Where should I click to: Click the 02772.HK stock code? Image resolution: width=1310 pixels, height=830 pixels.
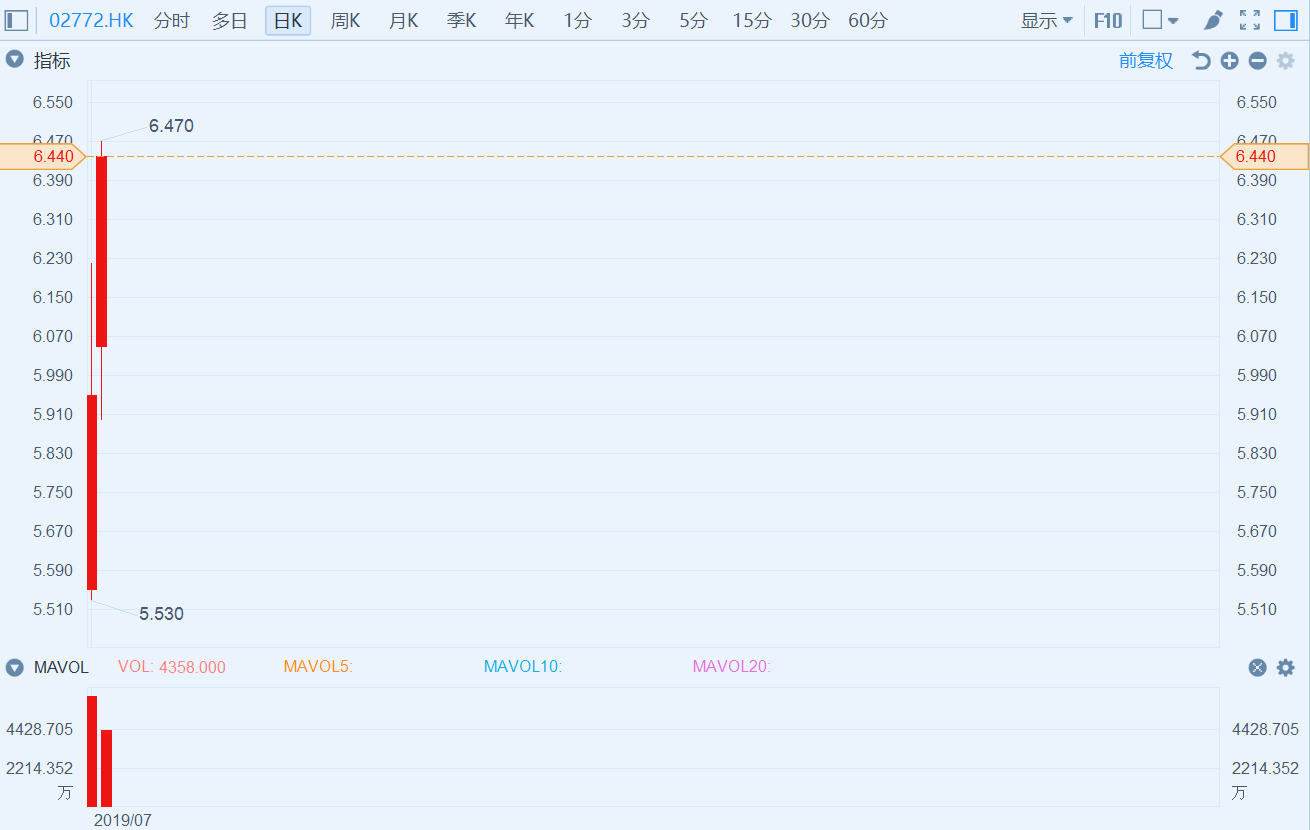91,20
